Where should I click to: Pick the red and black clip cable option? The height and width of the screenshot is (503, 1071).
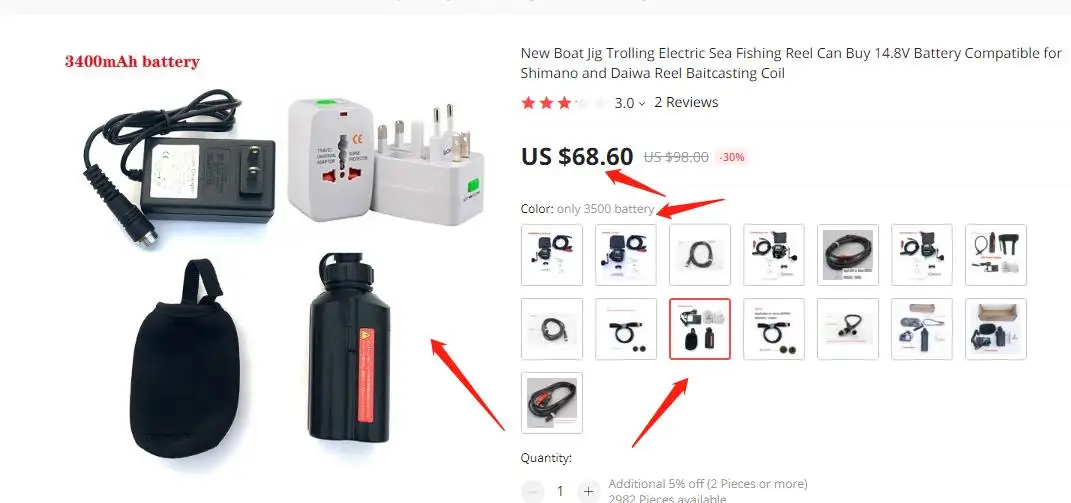click(552, 403)
